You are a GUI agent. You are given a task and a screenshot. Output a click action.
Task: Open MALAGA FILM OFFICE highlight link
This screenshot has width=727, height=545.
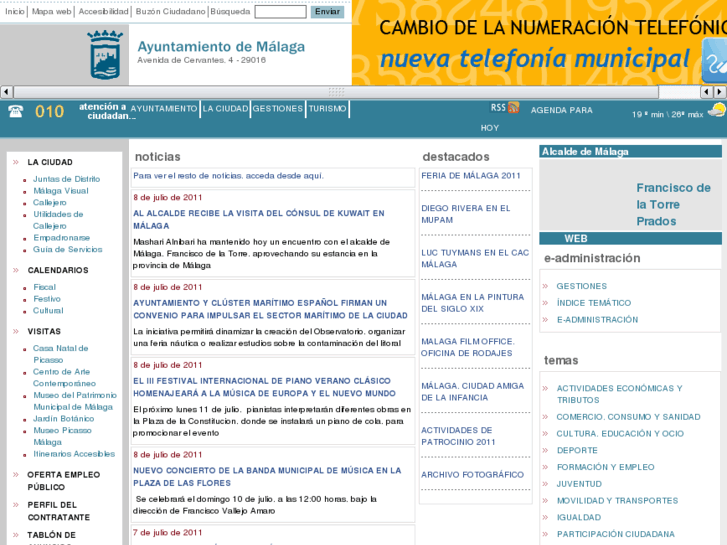[x=467, y=347]
